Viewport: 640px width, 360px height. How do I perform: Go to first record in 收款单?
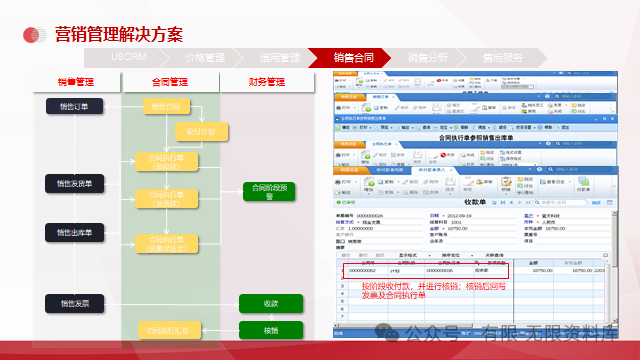point(503,202)
